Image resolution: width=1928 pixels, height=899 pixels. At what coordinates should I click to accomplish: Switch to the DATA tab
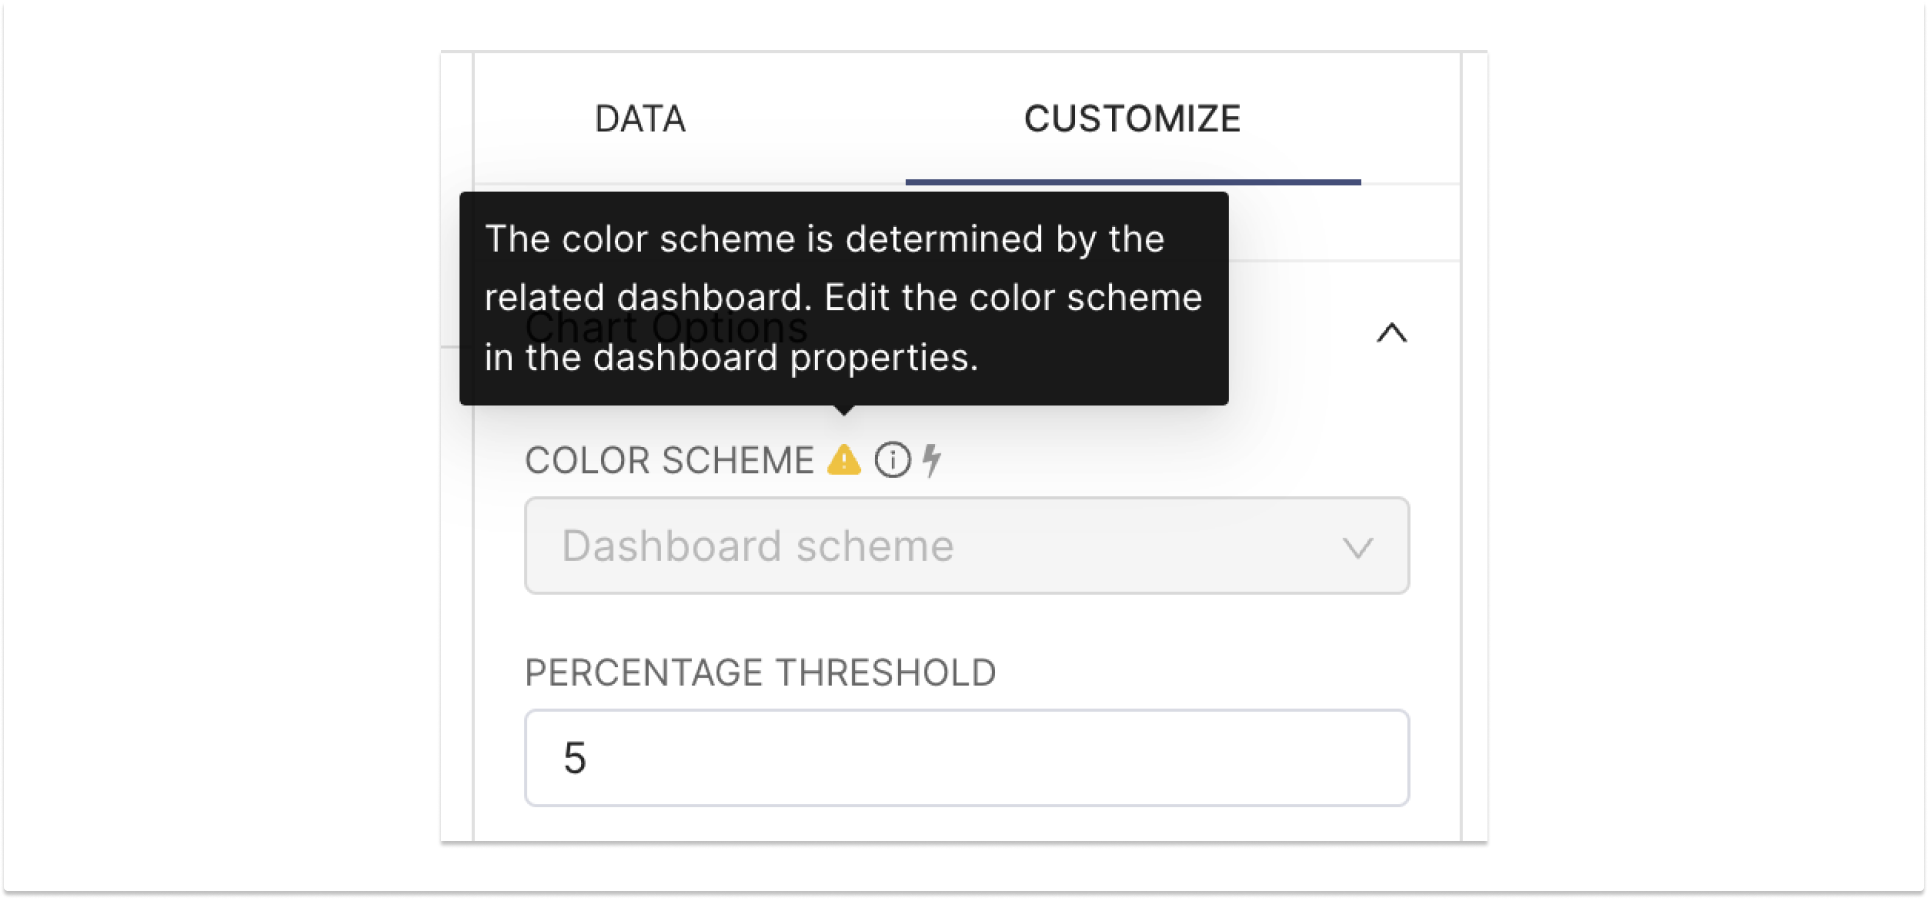coord(640,119)
